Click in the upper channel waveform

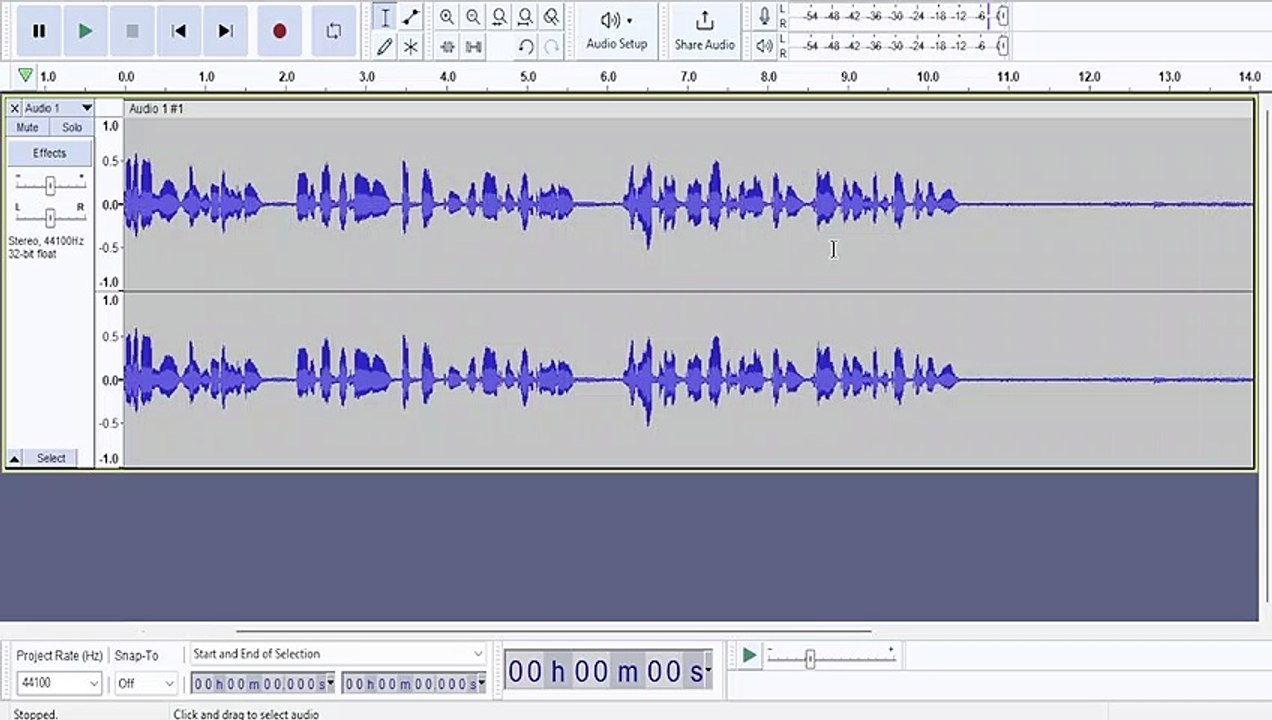(688, 204)
